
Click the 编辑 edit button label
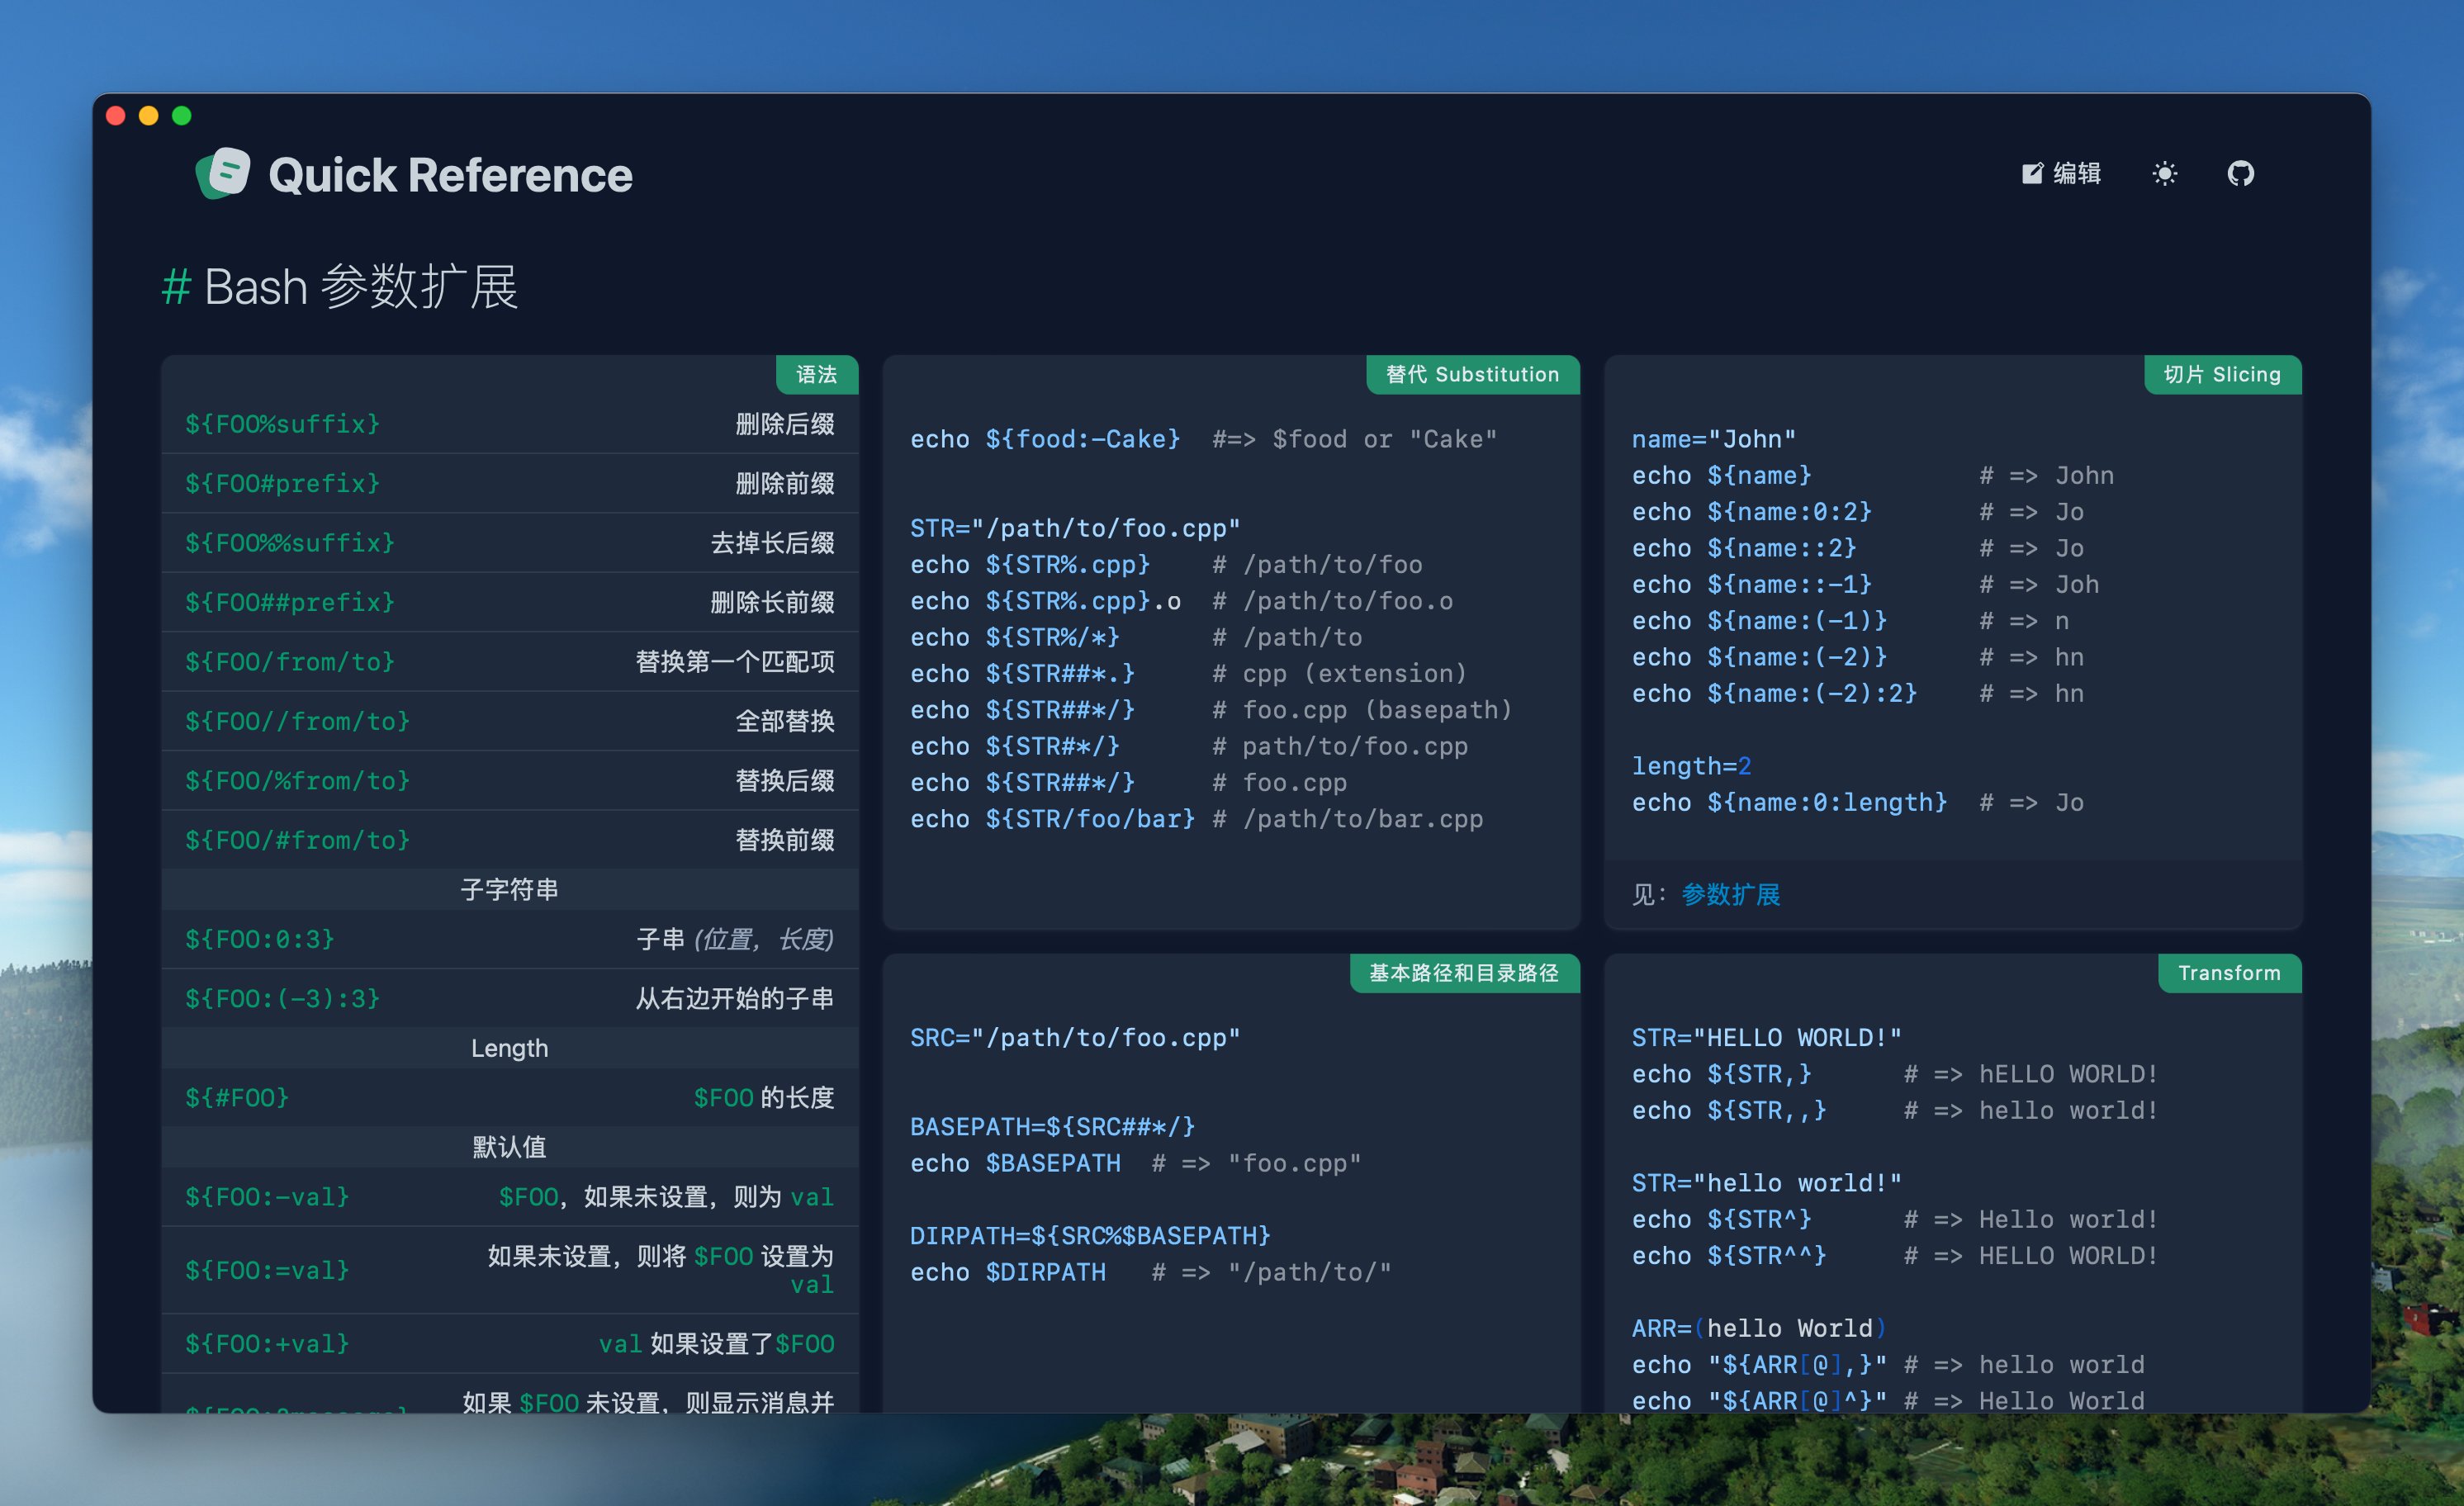pos(2076,174)
